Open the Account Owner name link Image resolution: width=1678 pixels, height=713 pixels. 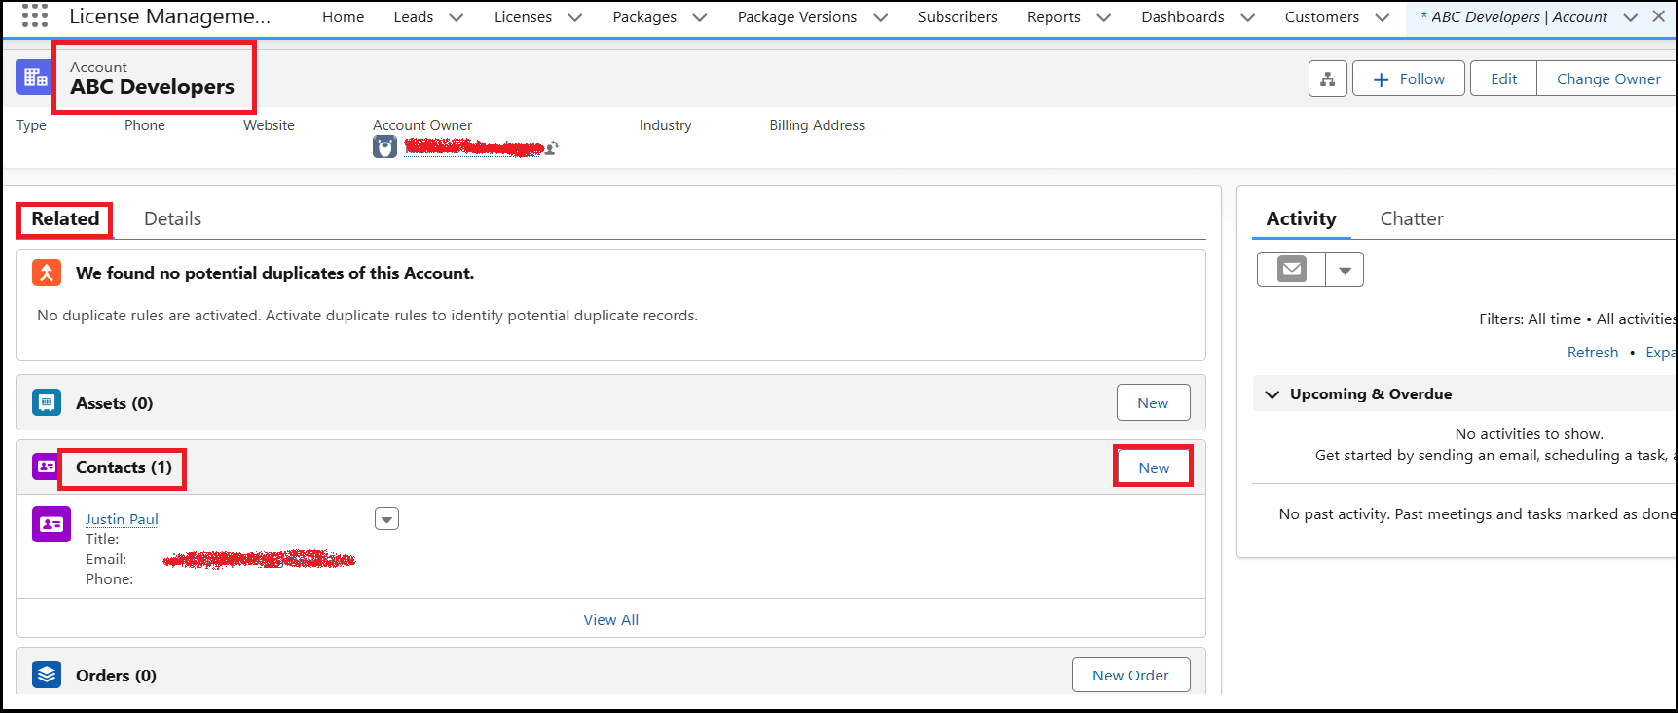coord(474,148)
